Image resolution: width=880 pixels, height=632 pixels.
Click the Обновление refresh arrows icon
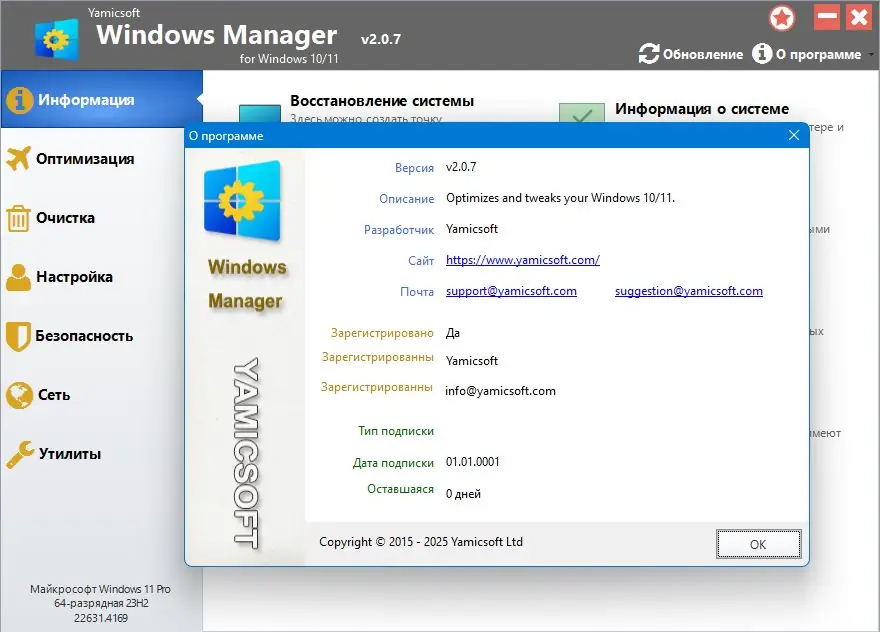pos(649,54)
